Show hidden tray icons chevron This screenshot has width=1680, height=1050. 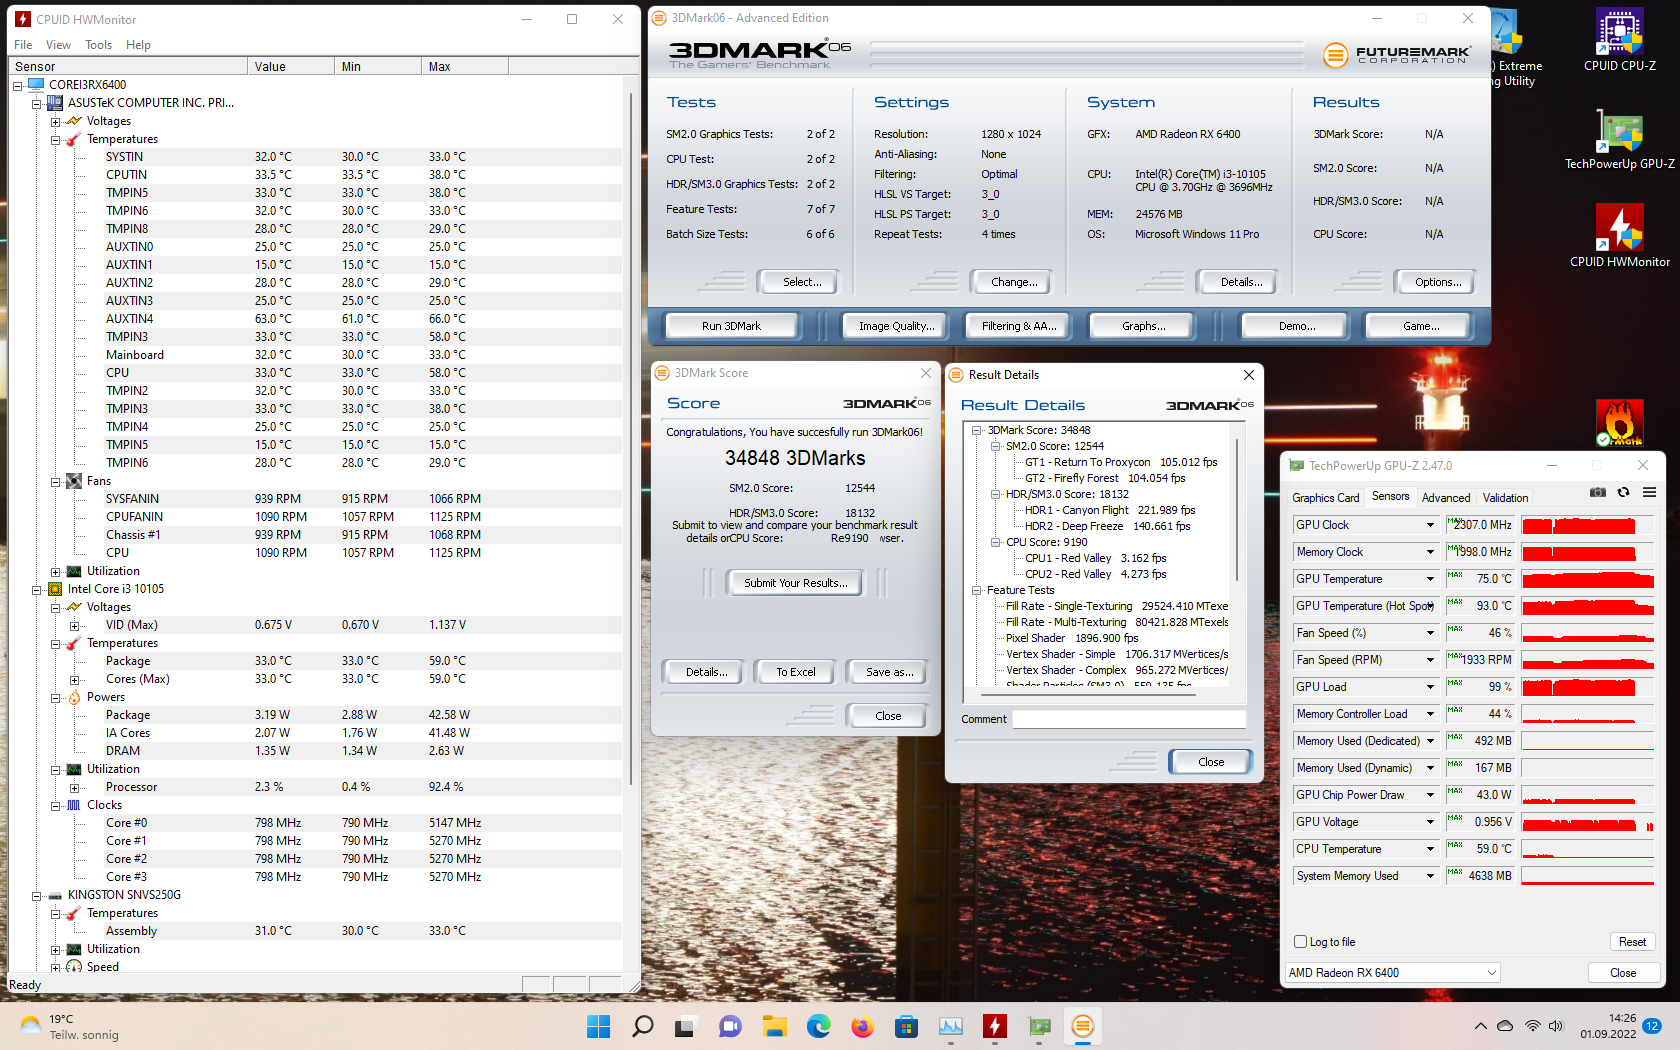pyautogui.click(x=1480, y=1026)
